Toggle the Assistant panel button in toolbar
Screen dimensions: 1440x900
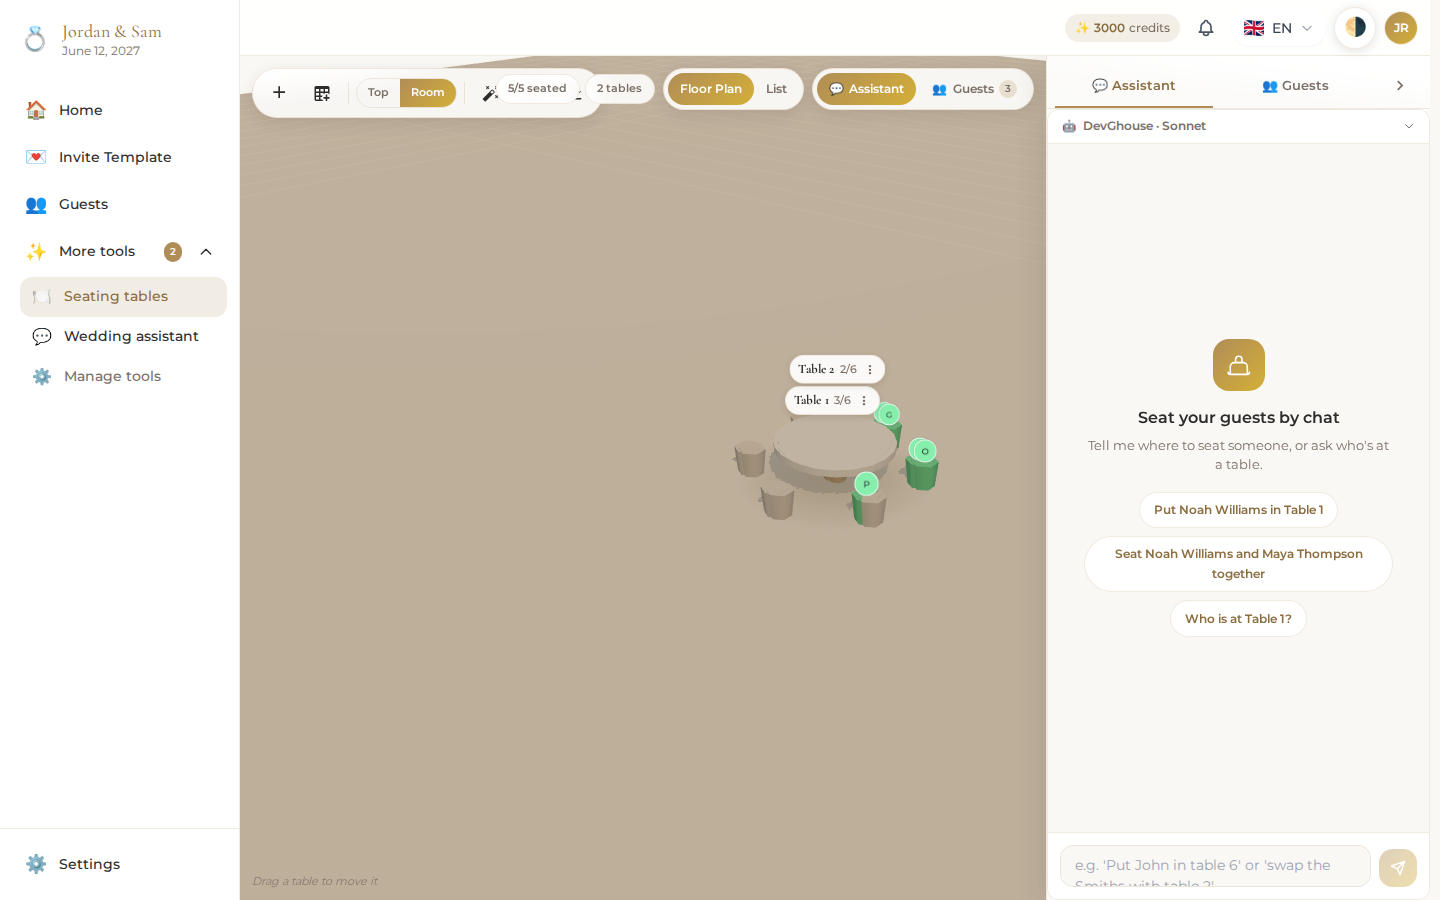(866, 89)
